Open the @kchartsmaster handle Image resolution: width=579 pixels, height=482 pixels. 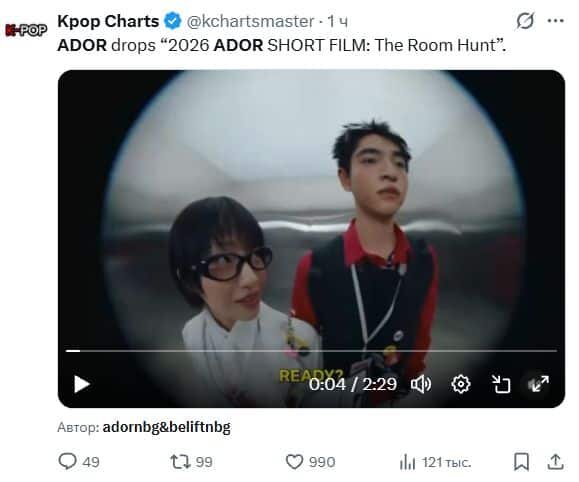point(250,21)
